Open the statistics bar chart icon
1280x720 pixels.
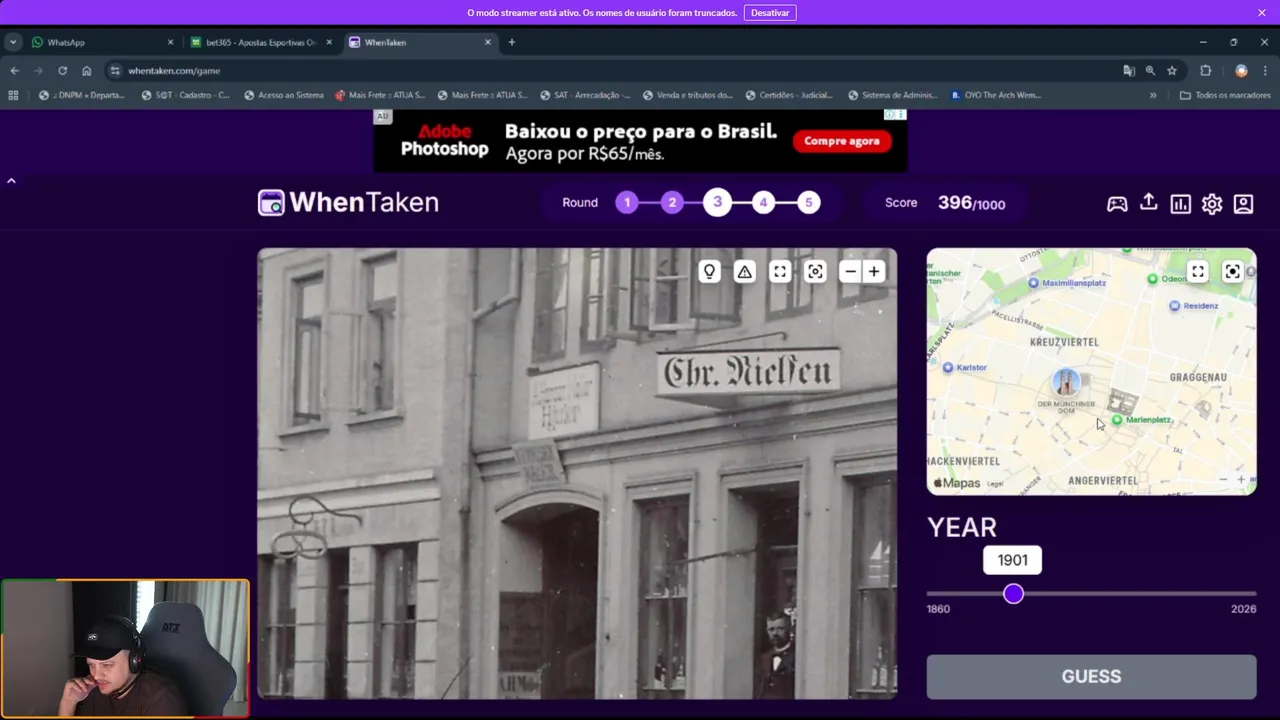(x=1180, y=203)
